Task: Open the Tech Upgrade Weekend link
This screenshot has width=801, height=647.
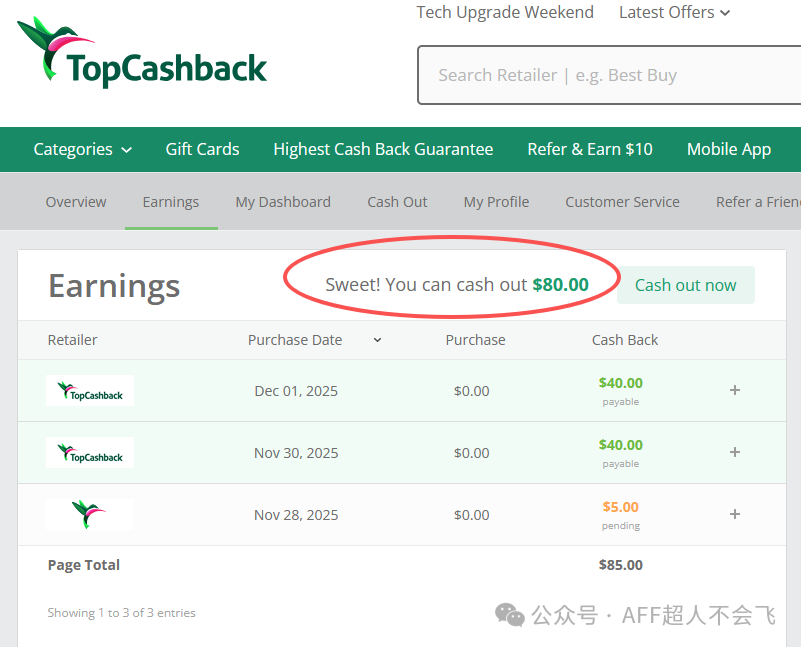Action: pyautogui.click(x=505, y=12)
